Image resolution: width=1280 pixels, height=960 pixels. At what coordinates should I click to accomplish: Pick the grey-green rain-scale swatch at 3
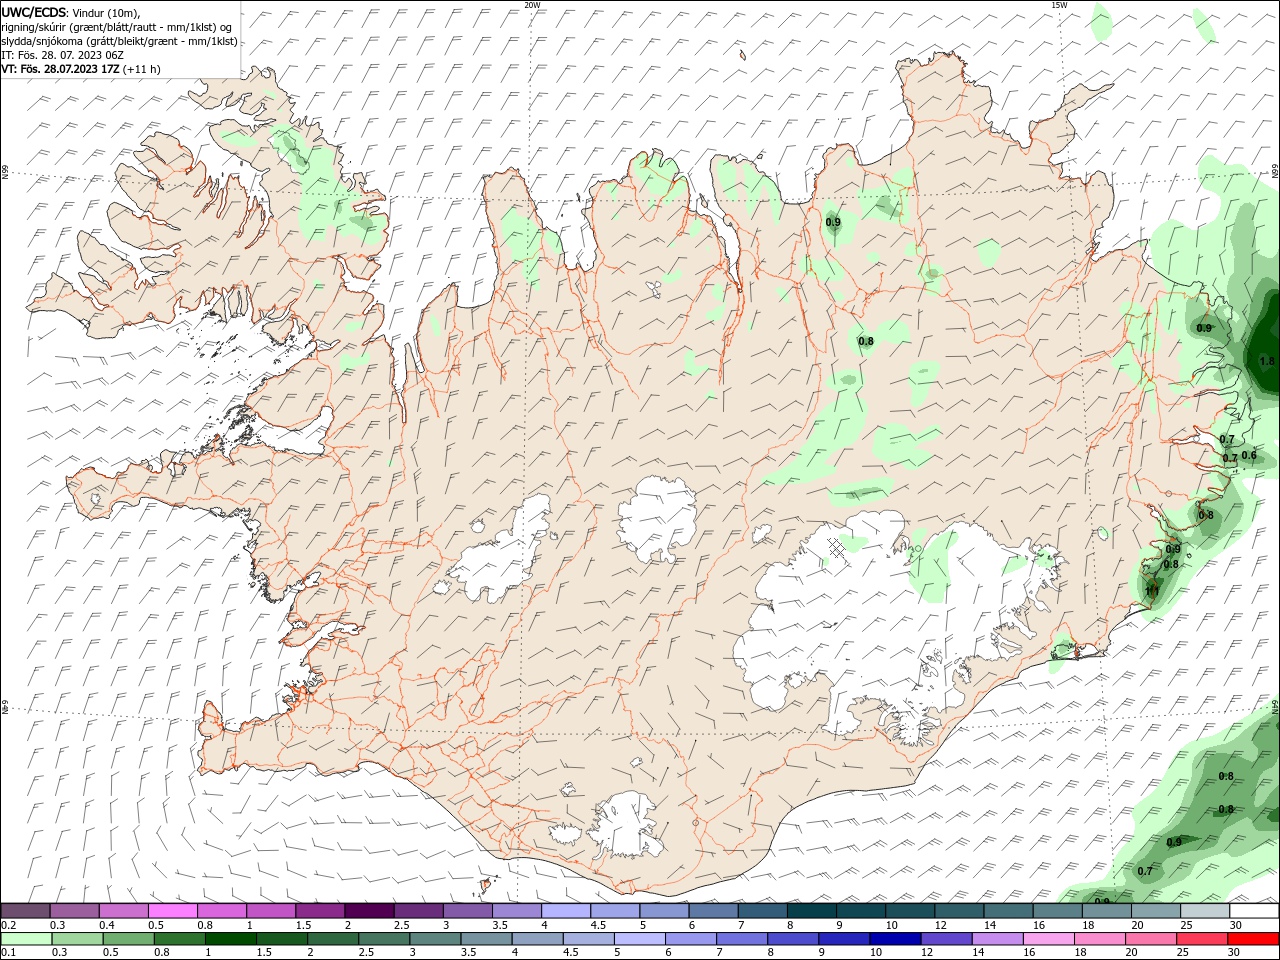click(435, 939)
